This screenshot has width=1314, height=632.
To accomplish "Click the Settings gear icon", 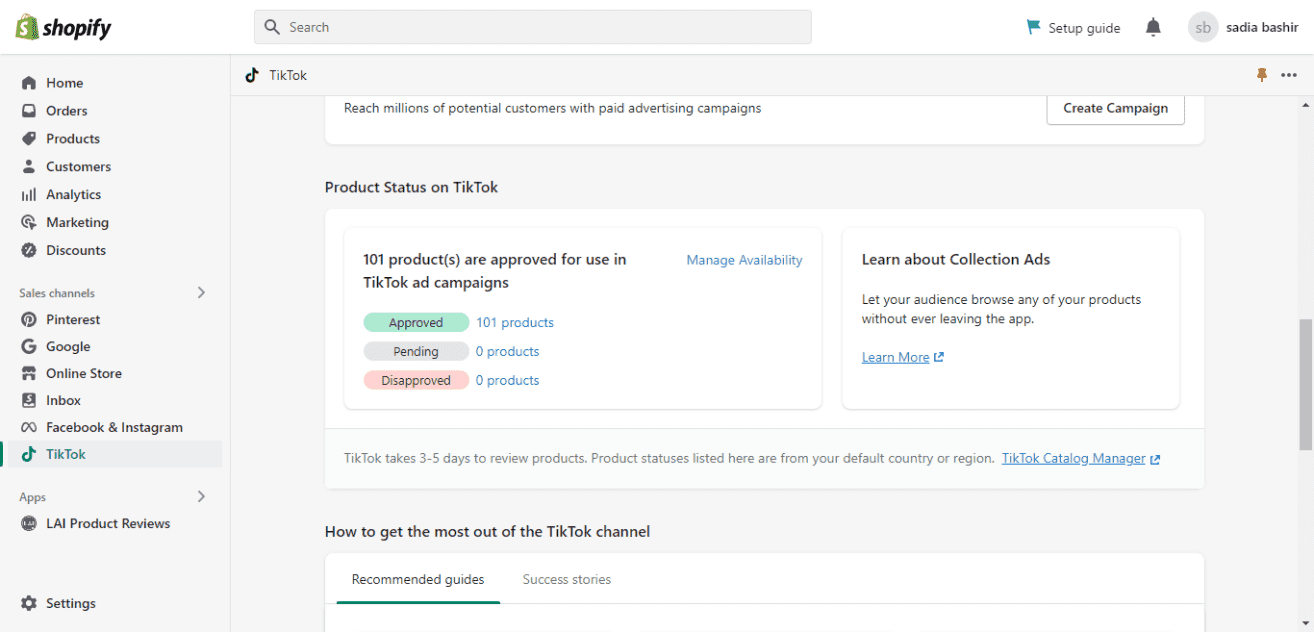I will tap(29, 604).
